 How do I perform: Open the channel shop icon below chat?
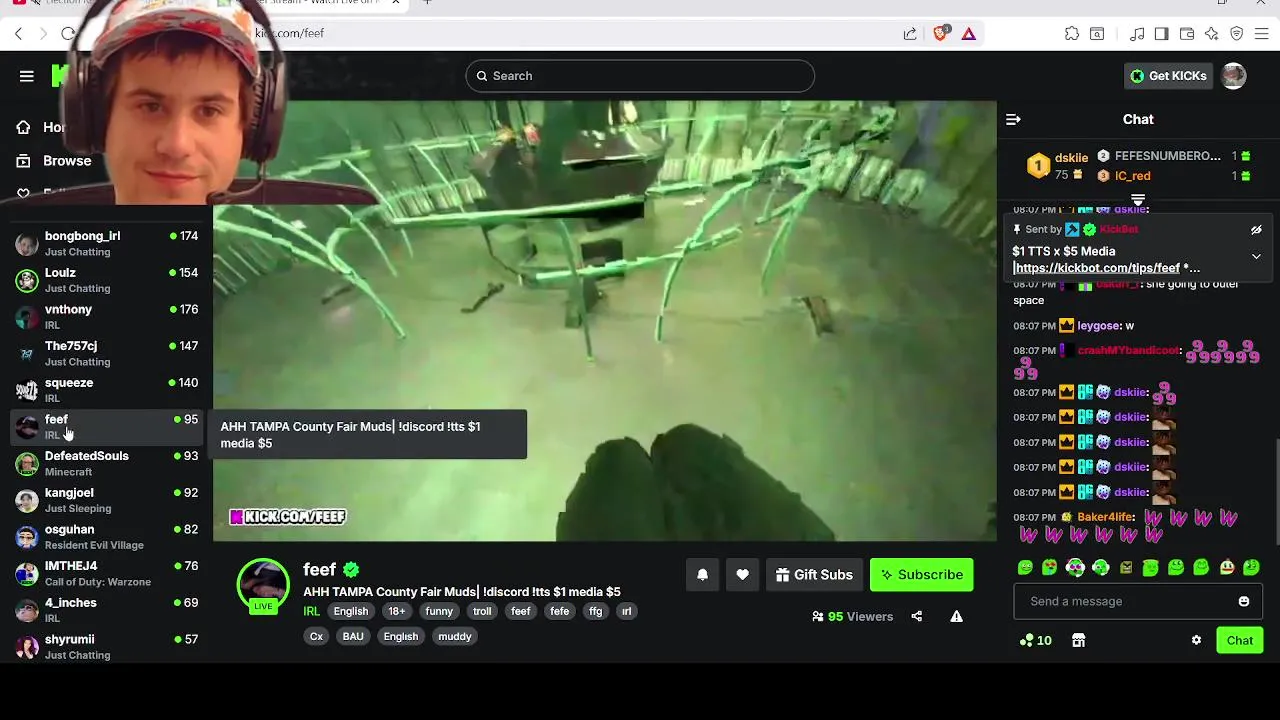tap(1078, 641)
